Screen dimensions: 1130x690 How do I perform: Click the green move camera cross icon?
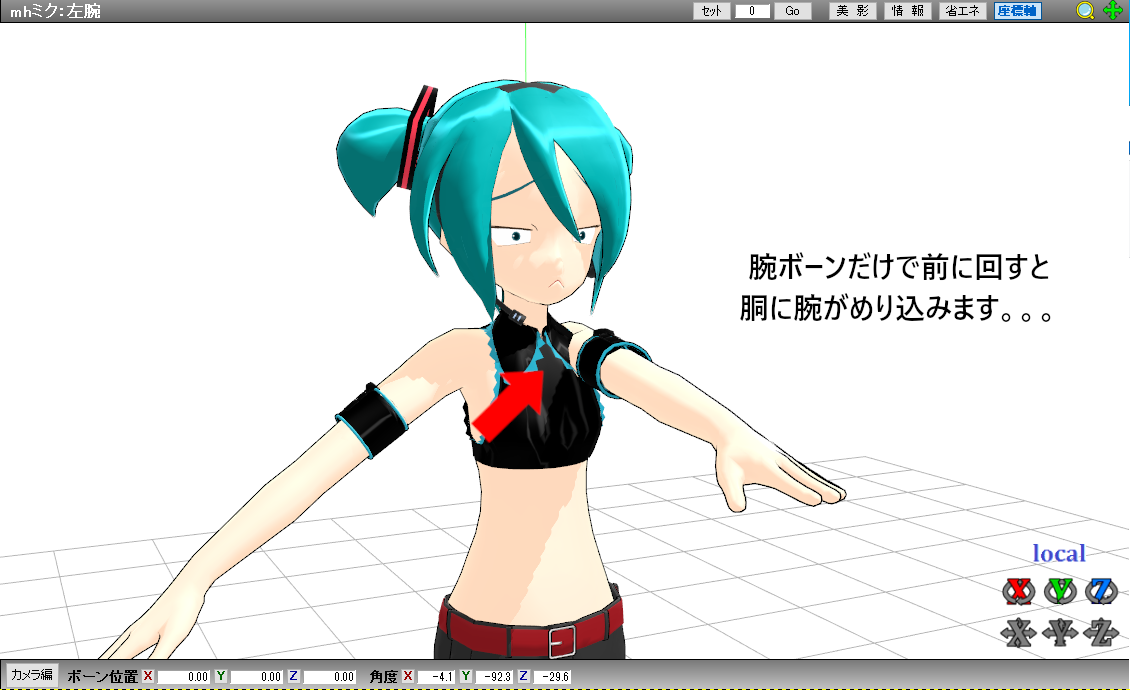(1113, 11)
